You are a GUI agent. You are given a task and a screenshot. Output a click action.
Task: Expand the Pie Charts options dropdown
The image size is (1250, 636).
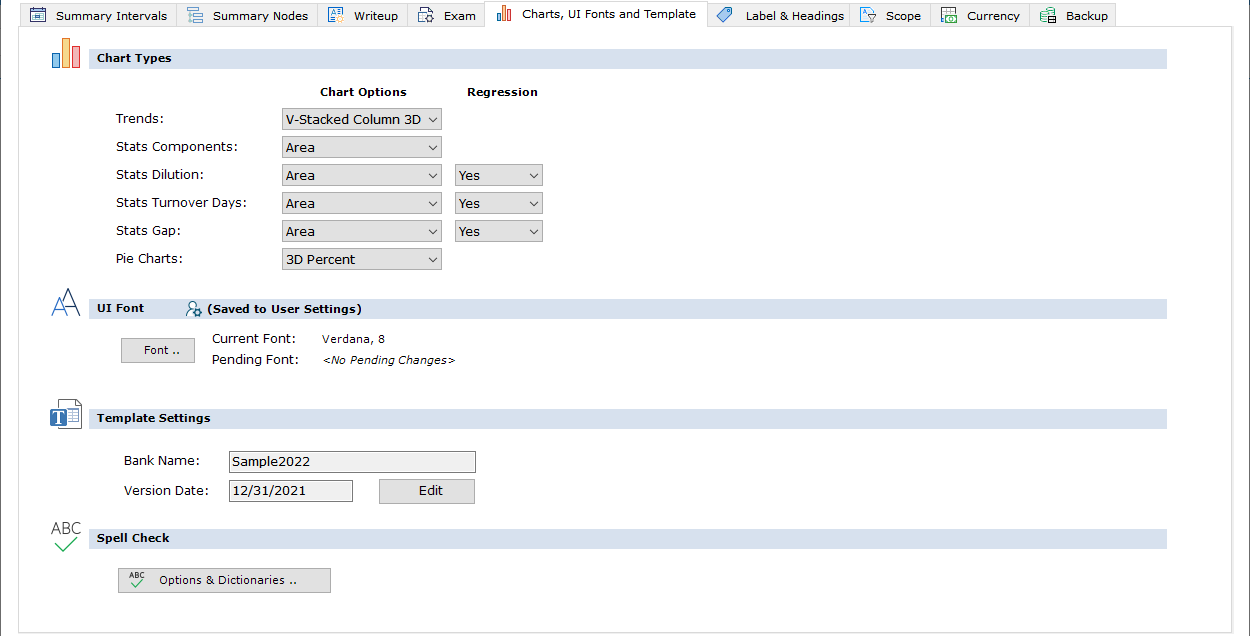tap(362, 259)
